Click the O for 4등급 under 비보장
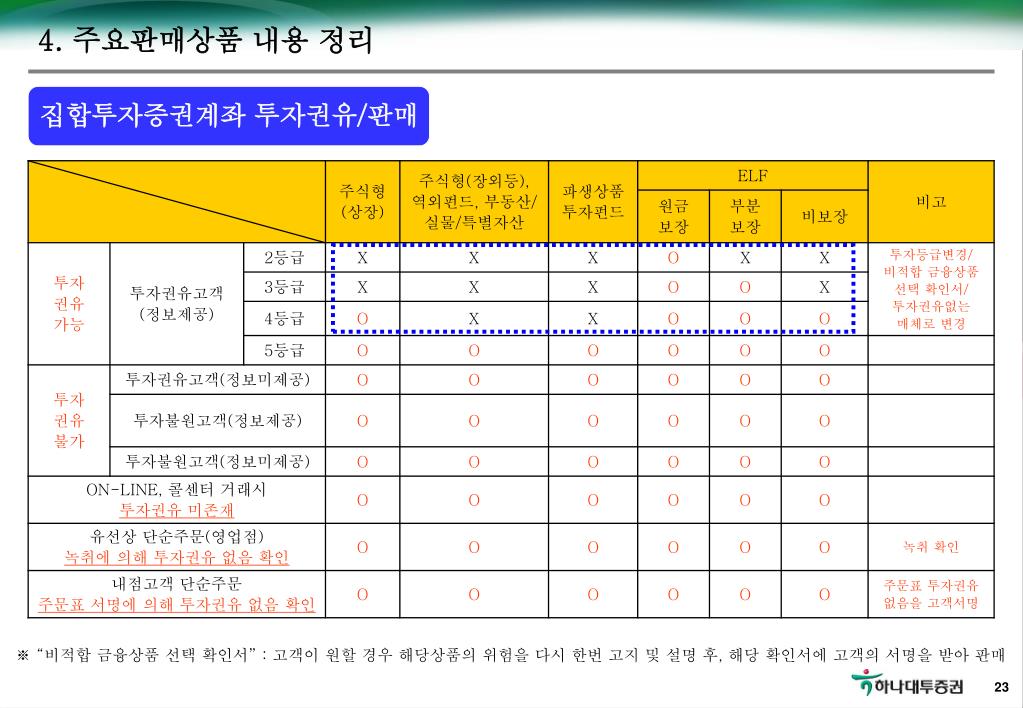Image resolution: width=1023 pixels, height=708 pixels. [x=825, y=318]
